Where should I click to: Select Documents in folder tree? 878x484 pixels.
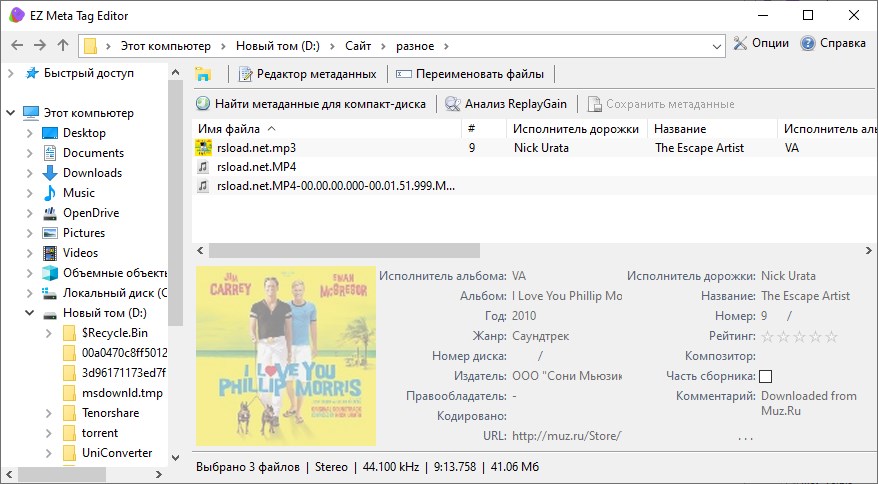[93, 153]
